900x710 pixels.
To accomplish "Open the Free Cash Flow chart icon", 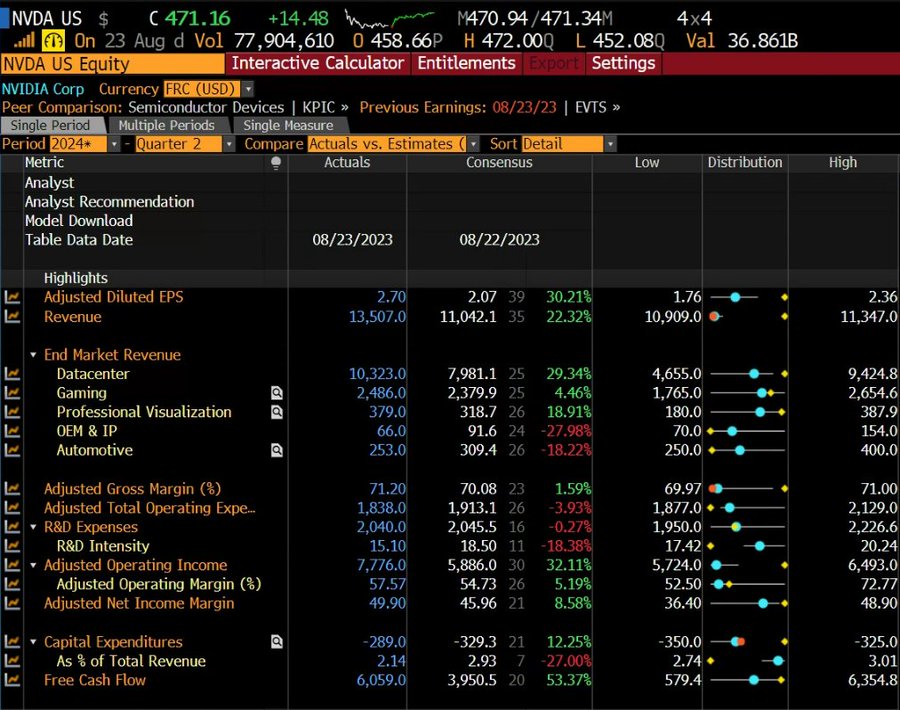I will (x=11, y=680).
